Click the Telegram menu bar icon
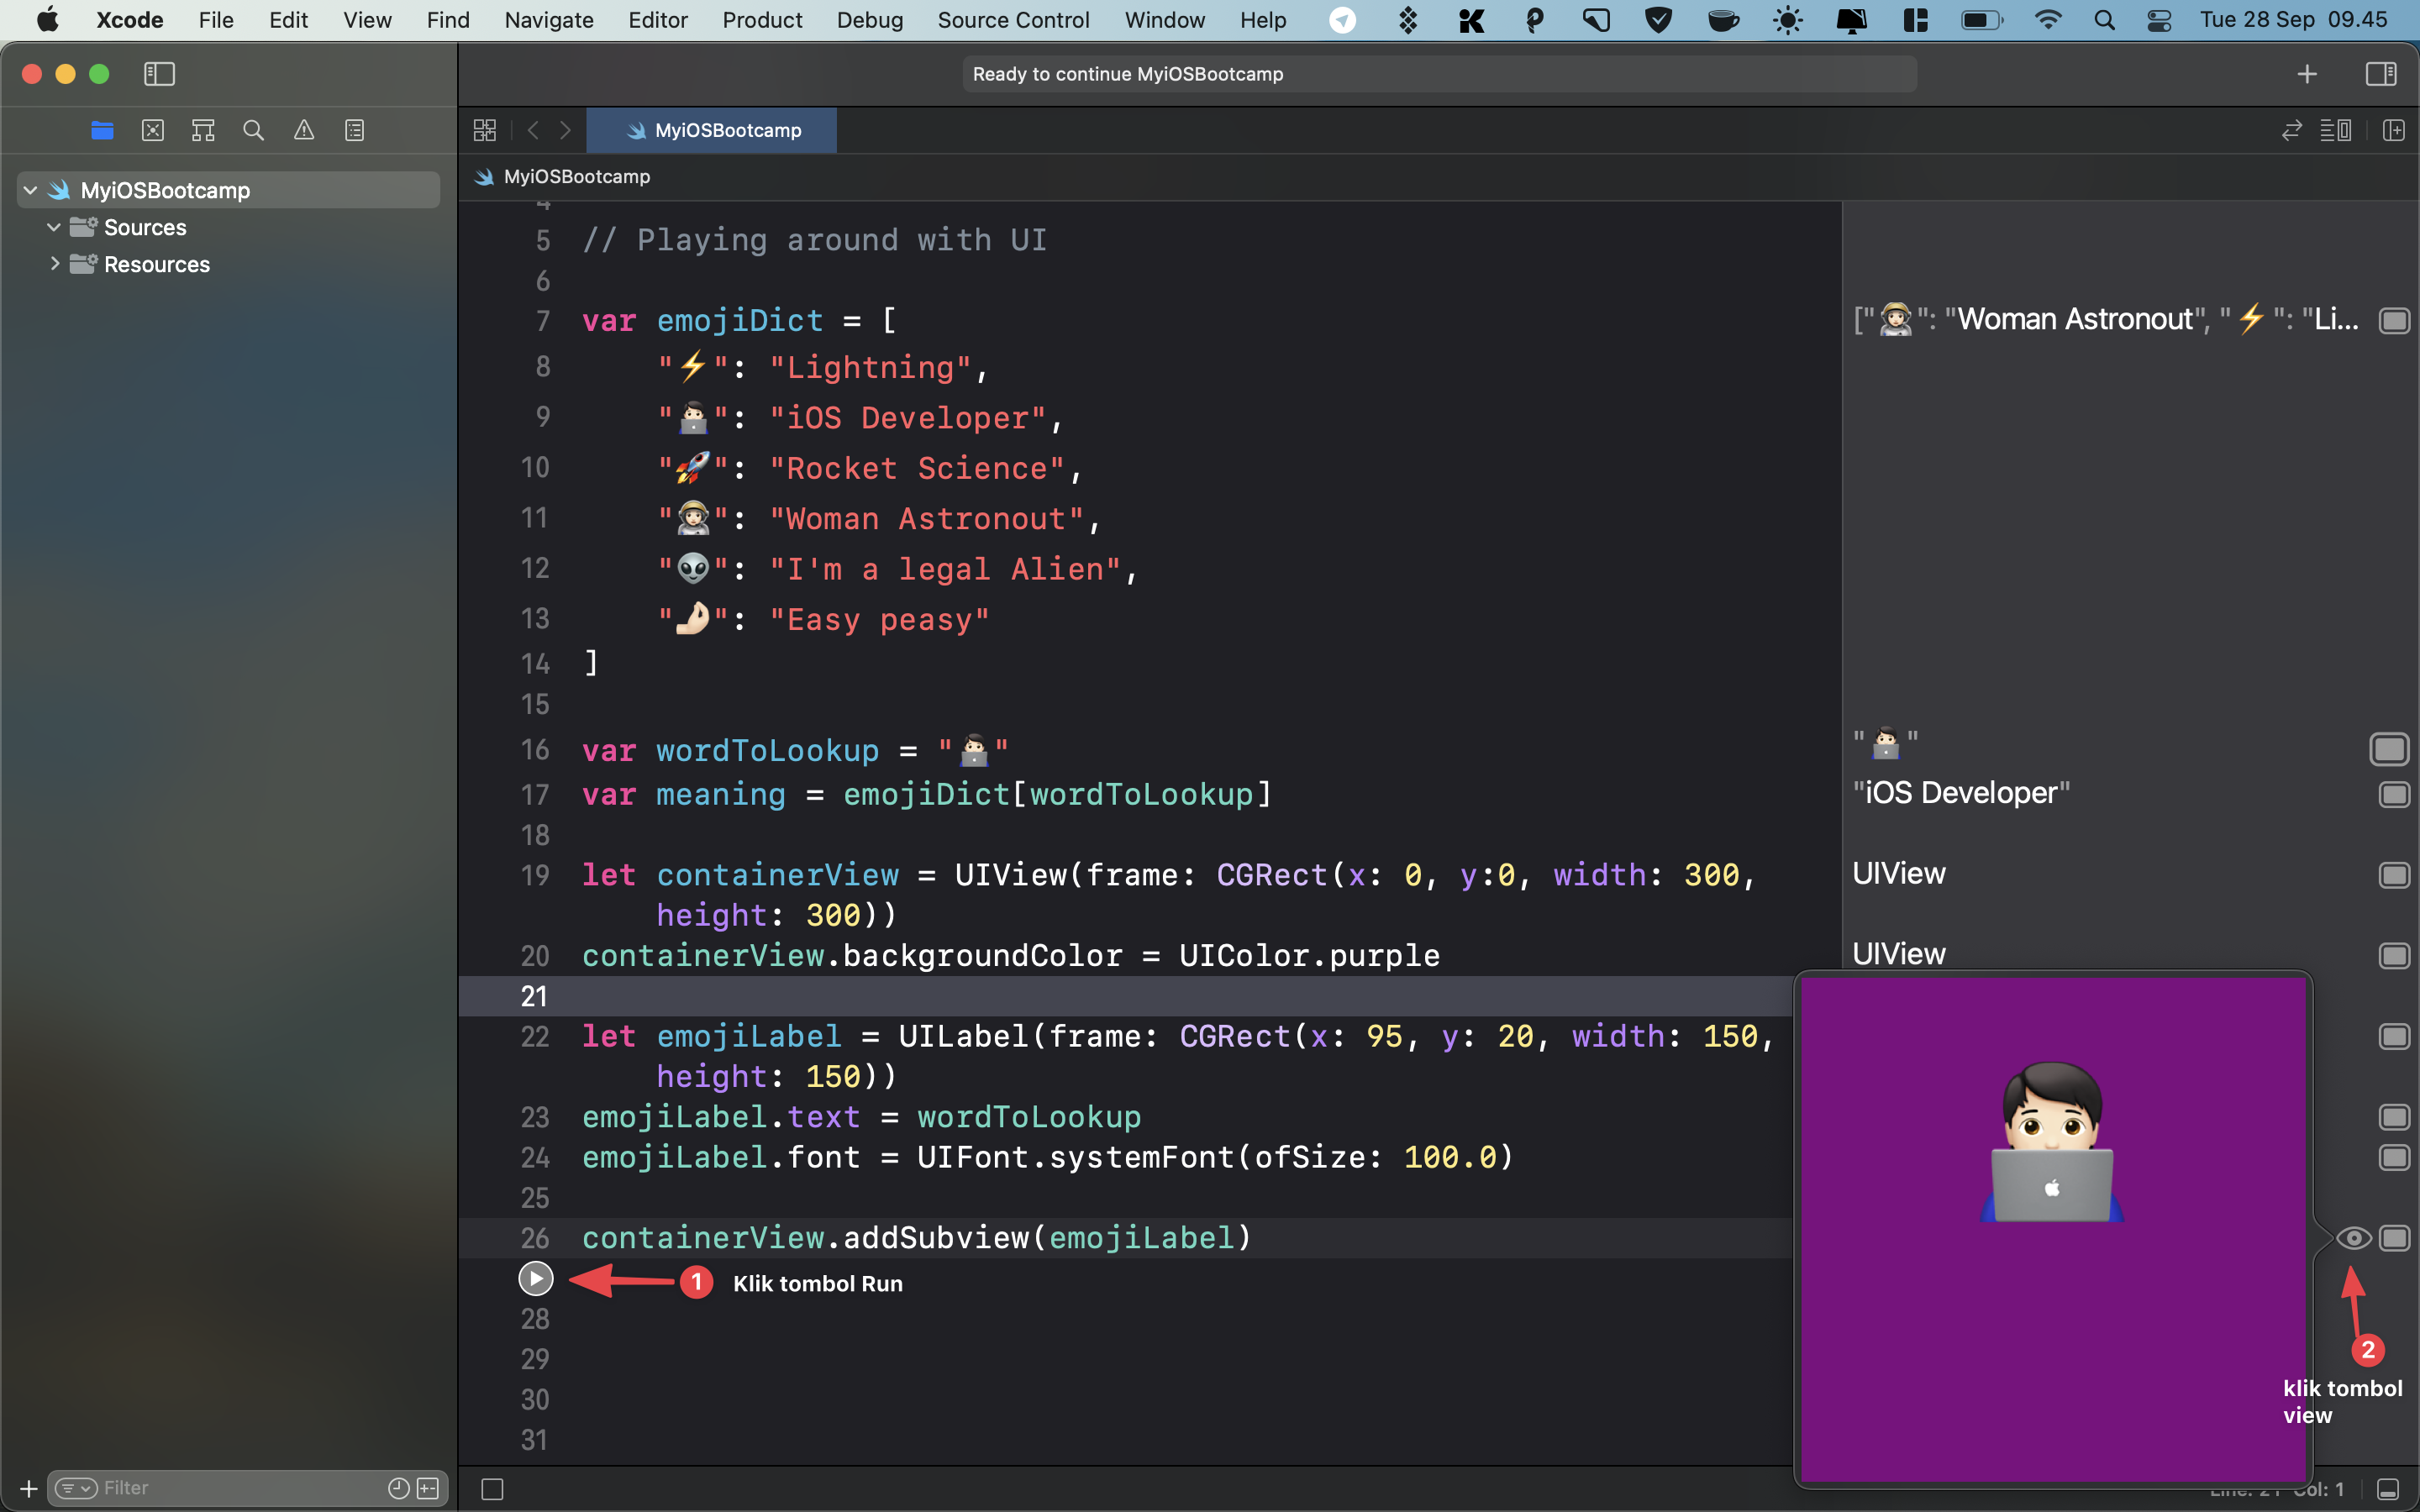 (1343, 20)
